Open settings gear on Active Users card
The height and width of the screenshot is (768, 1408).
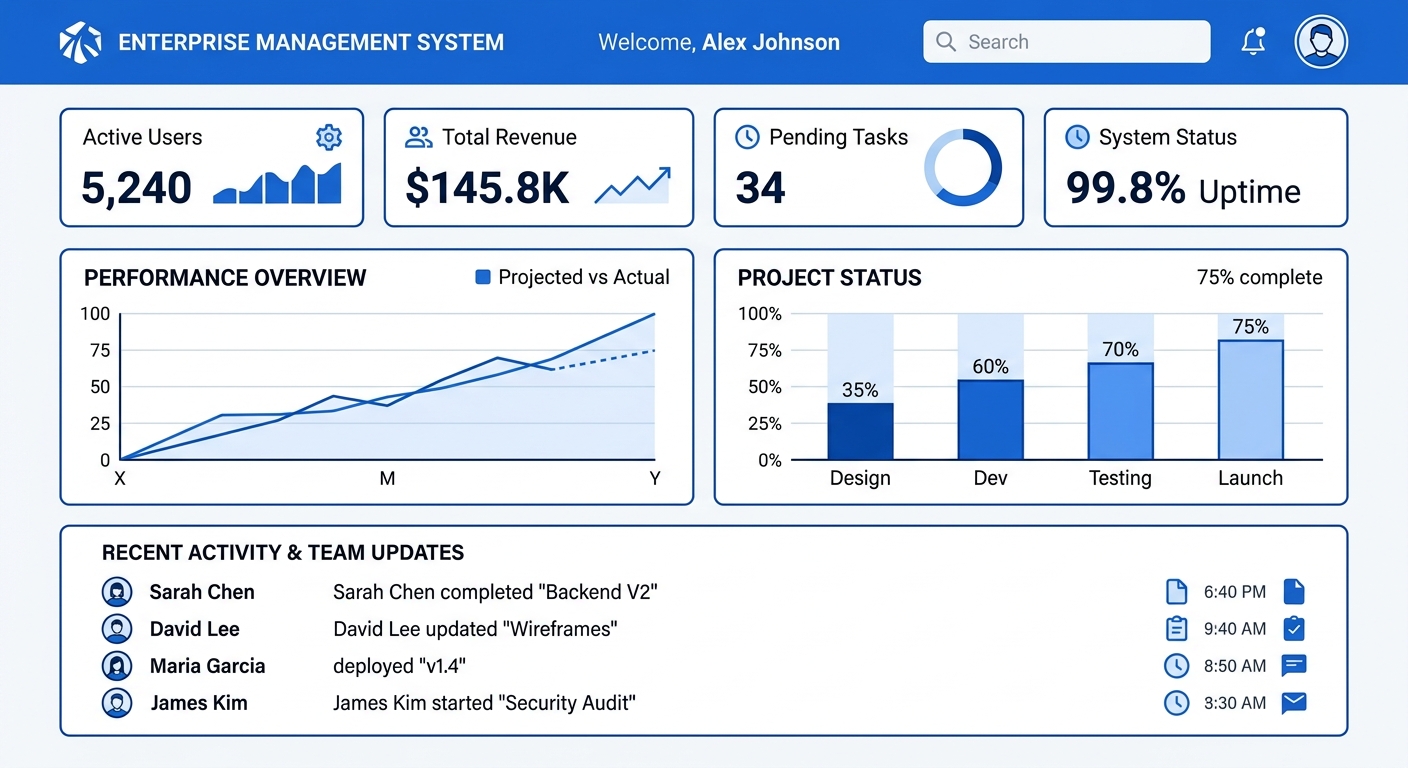click(328, 137)
